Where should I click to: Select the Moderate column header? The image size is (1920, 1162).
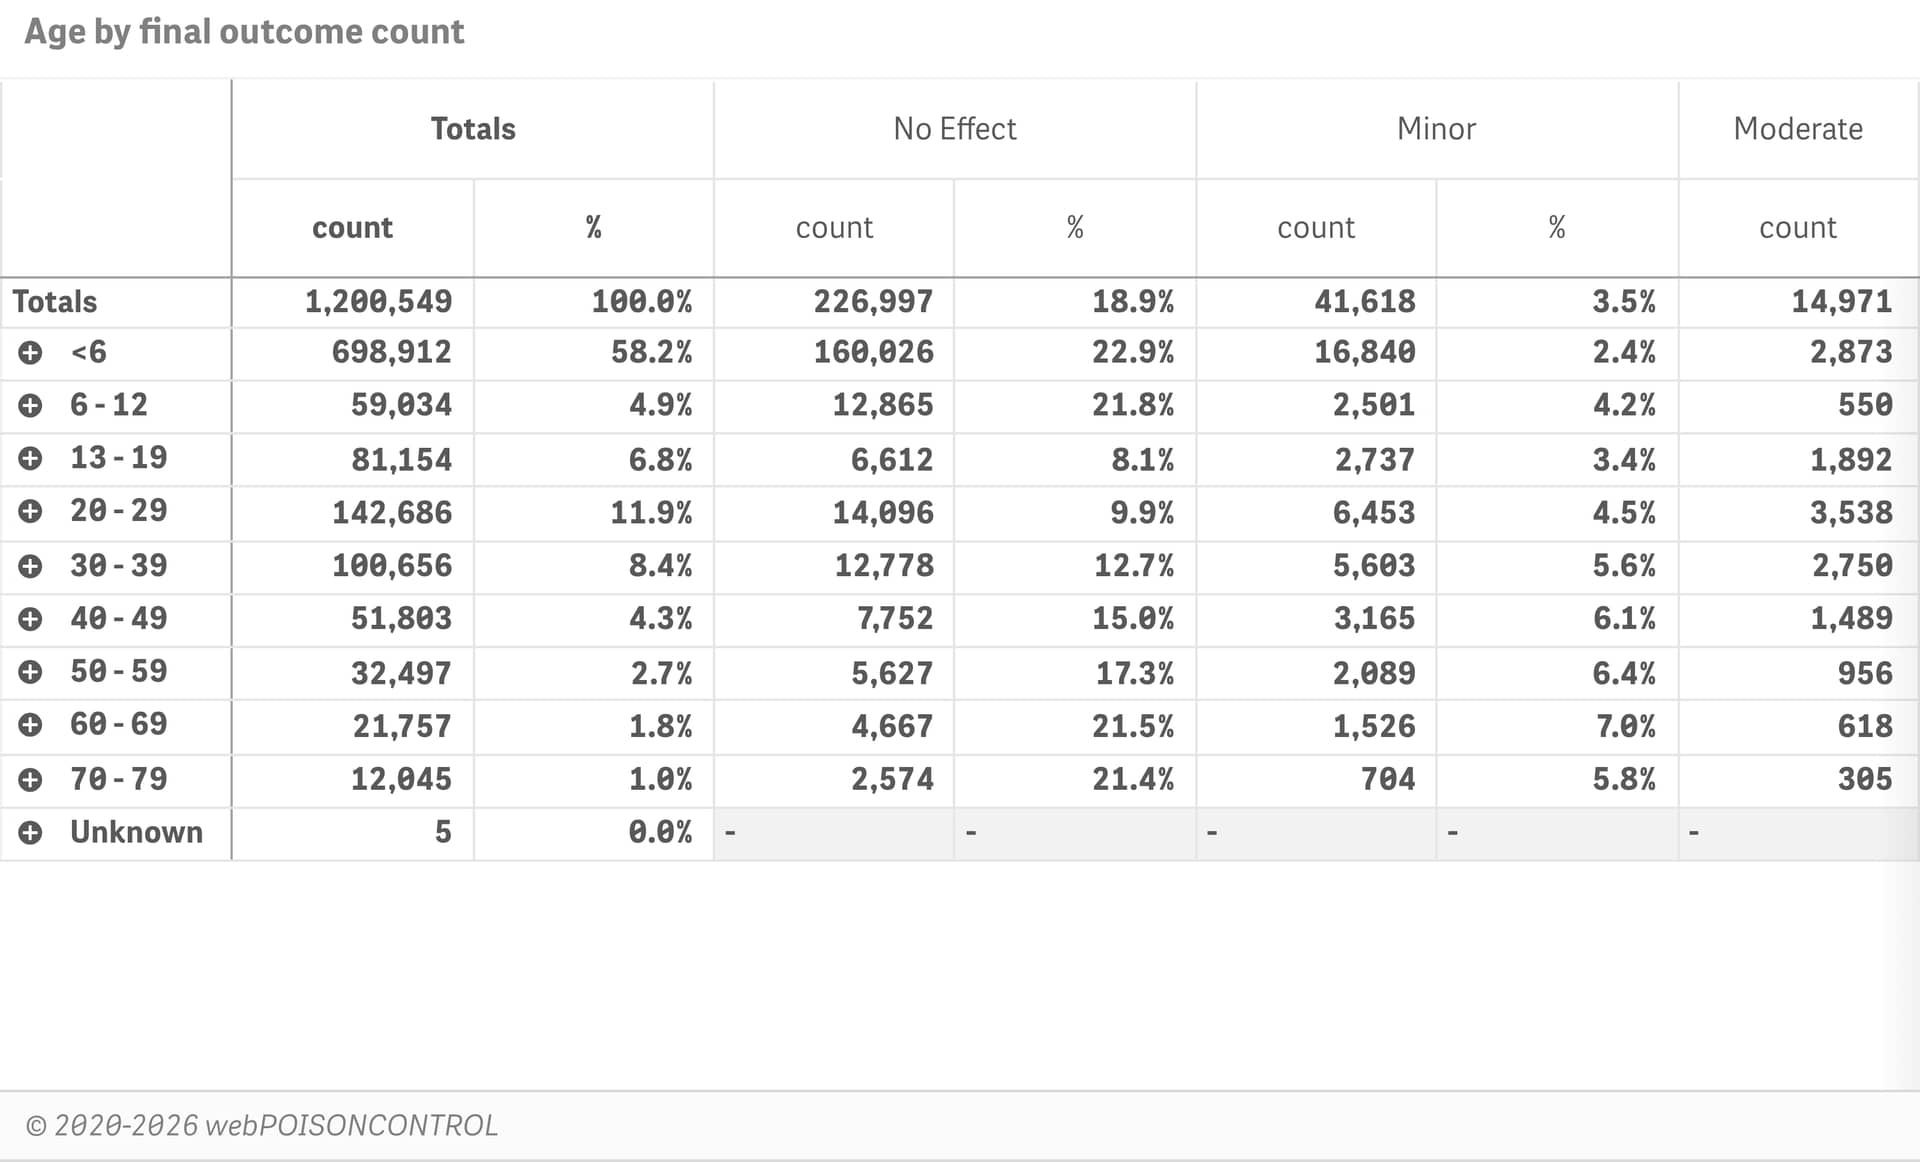1797,129
